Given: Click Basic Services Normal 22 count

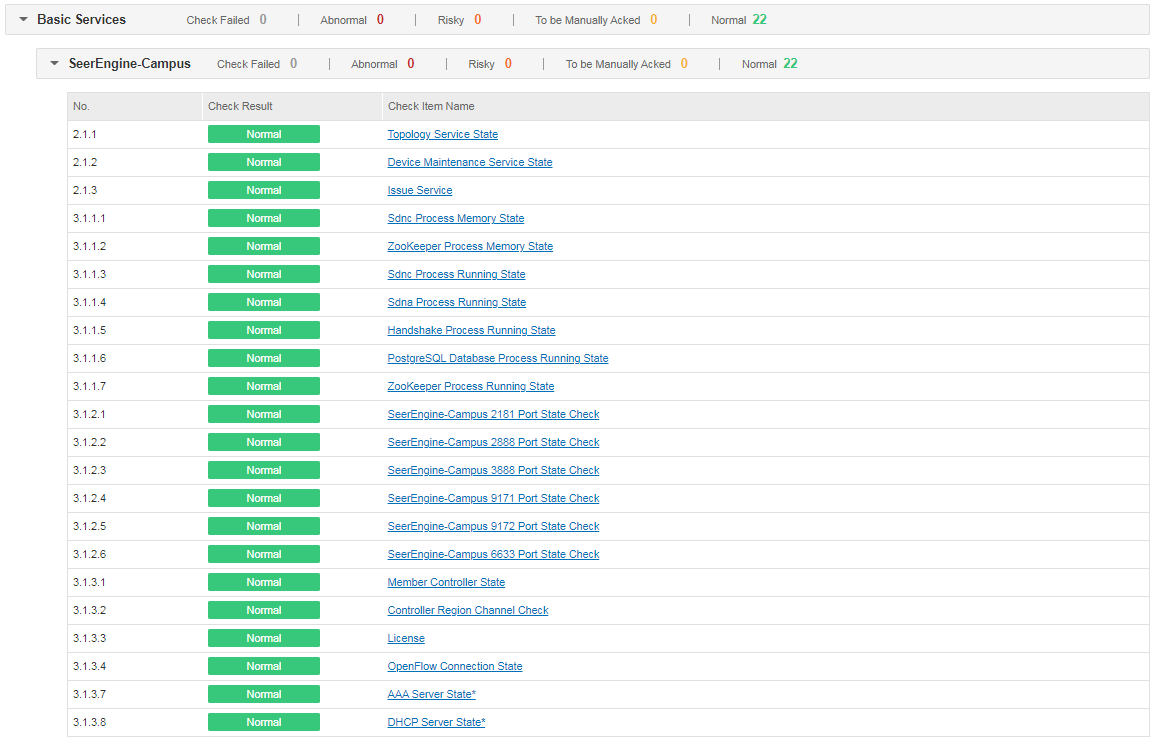Looking at the screenshot, I should click(759, 20).
